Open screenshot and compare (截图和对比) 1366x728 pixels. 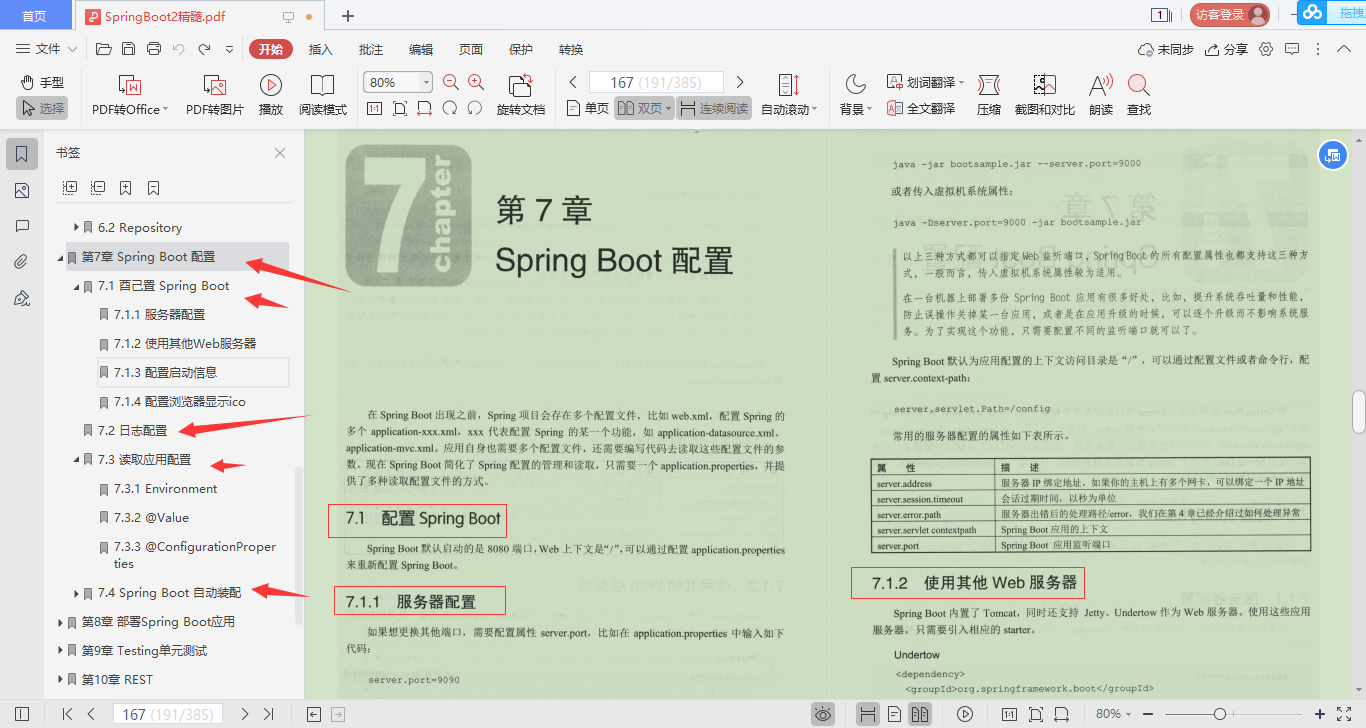pos(1045,96)
